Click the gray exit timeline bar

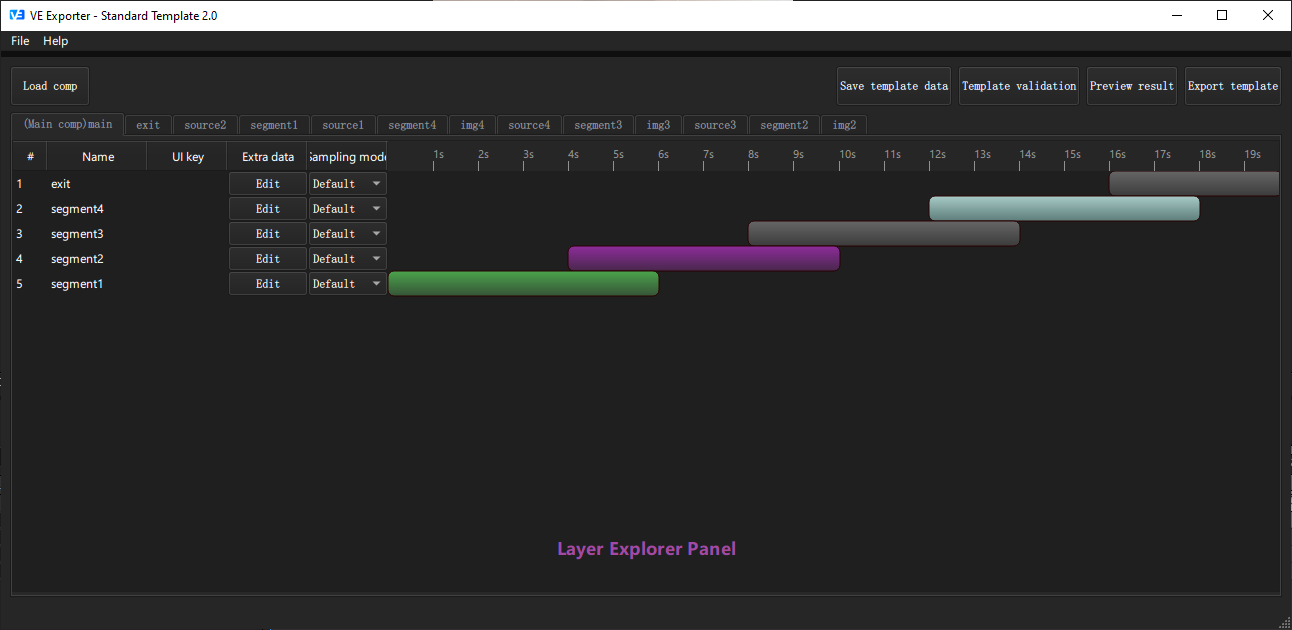(1194, 184)
